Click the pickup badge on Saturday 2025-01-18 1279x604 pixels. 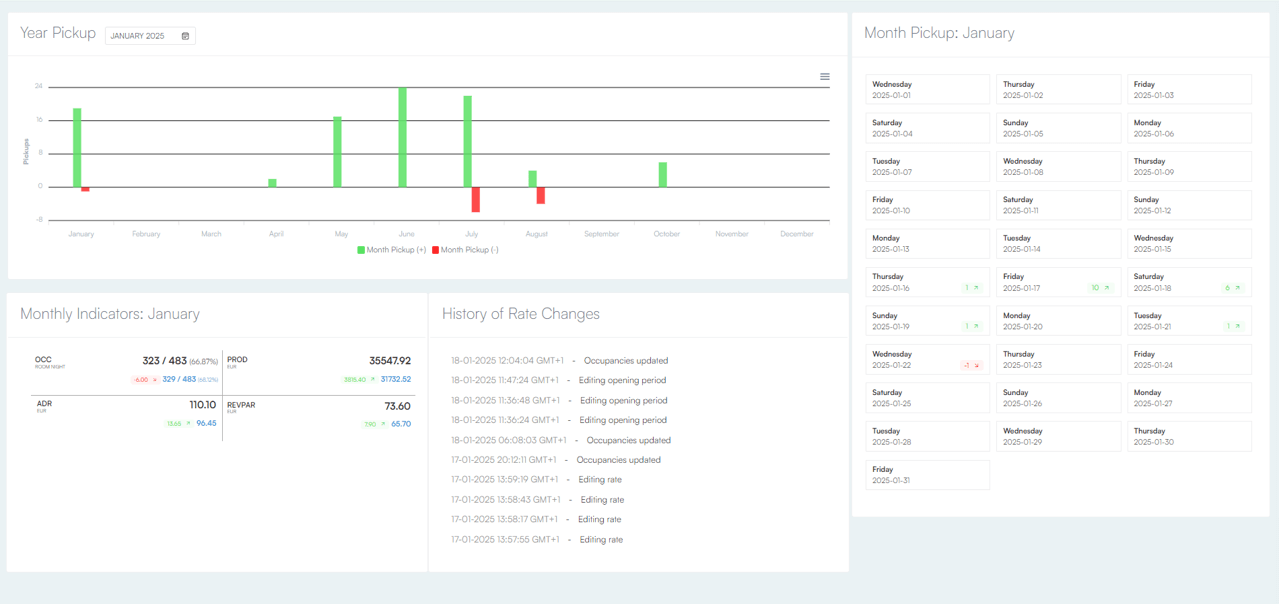(x=1232, y=288)
